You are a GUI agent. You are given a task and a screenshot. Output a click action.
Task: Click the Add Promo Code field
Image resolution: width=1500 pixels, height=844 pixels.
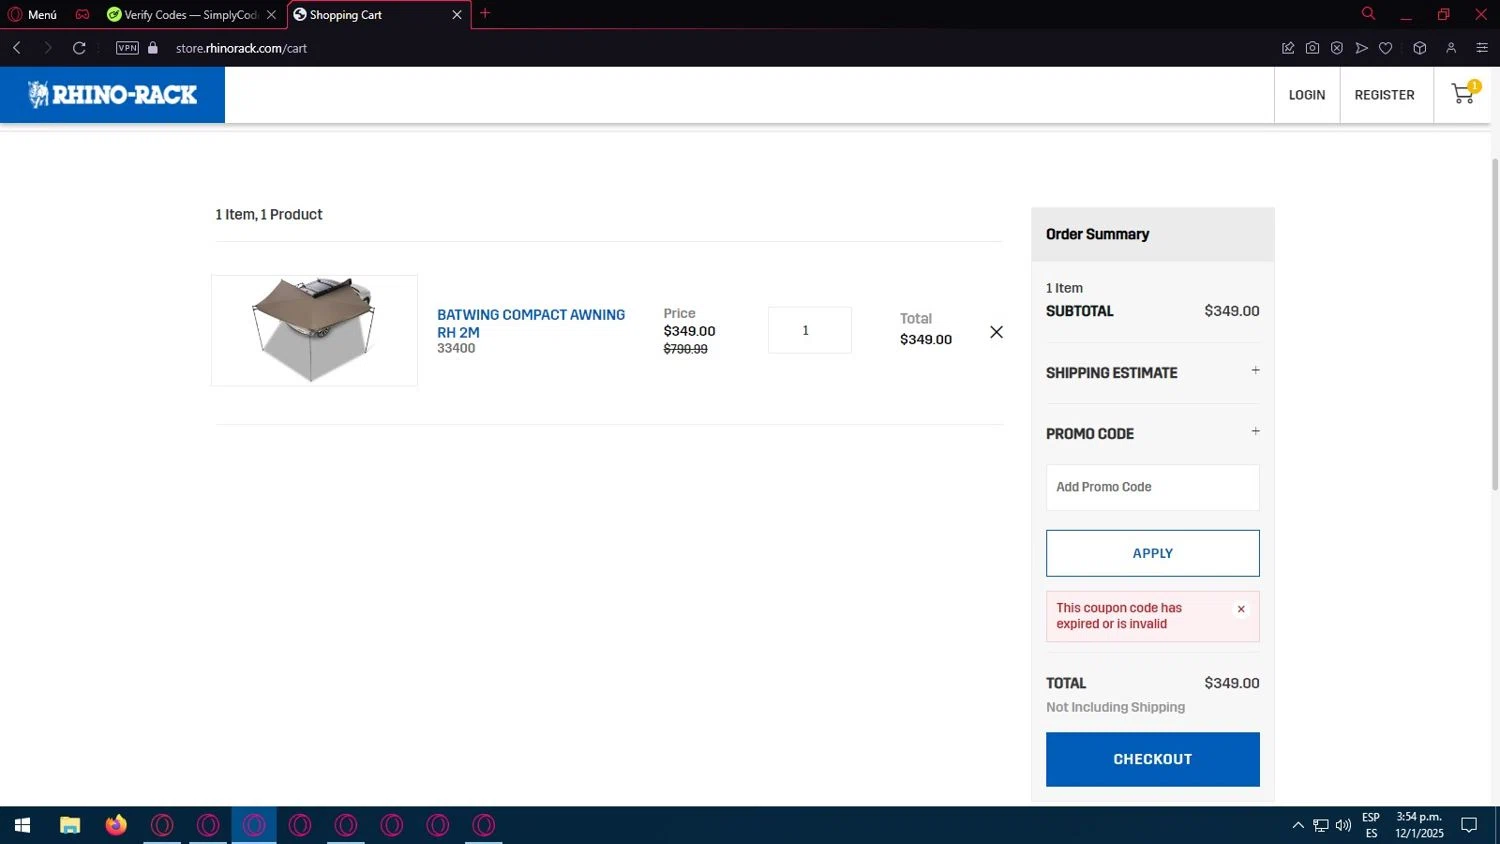(x=1152, y=487)
